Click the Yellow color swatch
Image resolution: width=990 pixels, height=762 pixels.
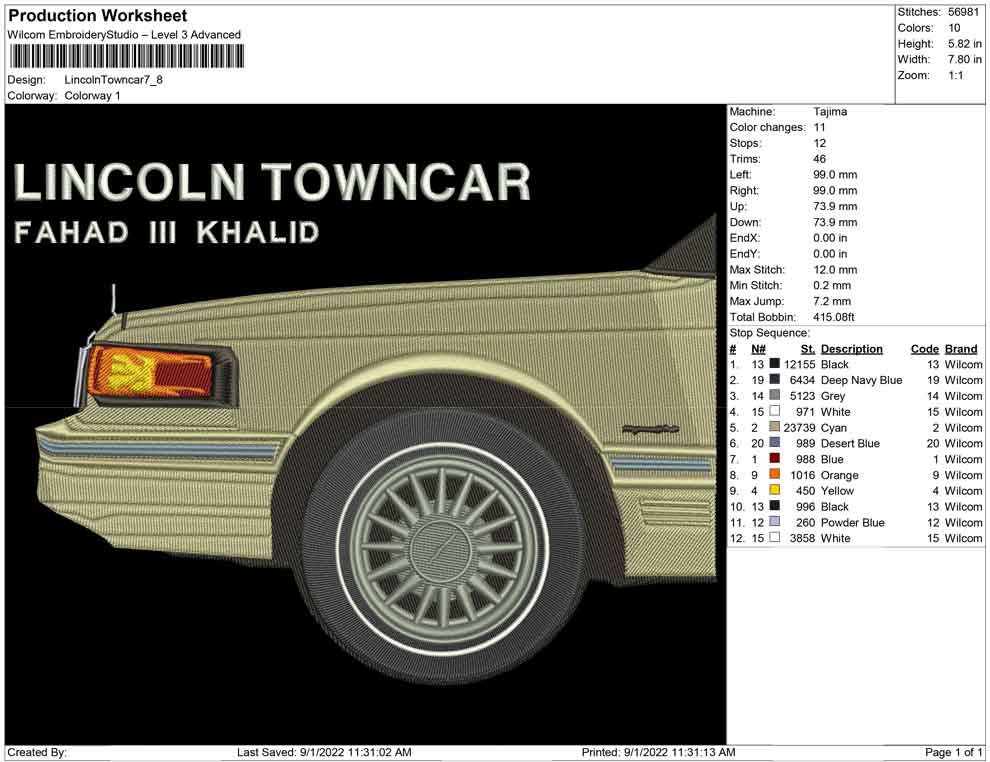(x=775, y=490)
